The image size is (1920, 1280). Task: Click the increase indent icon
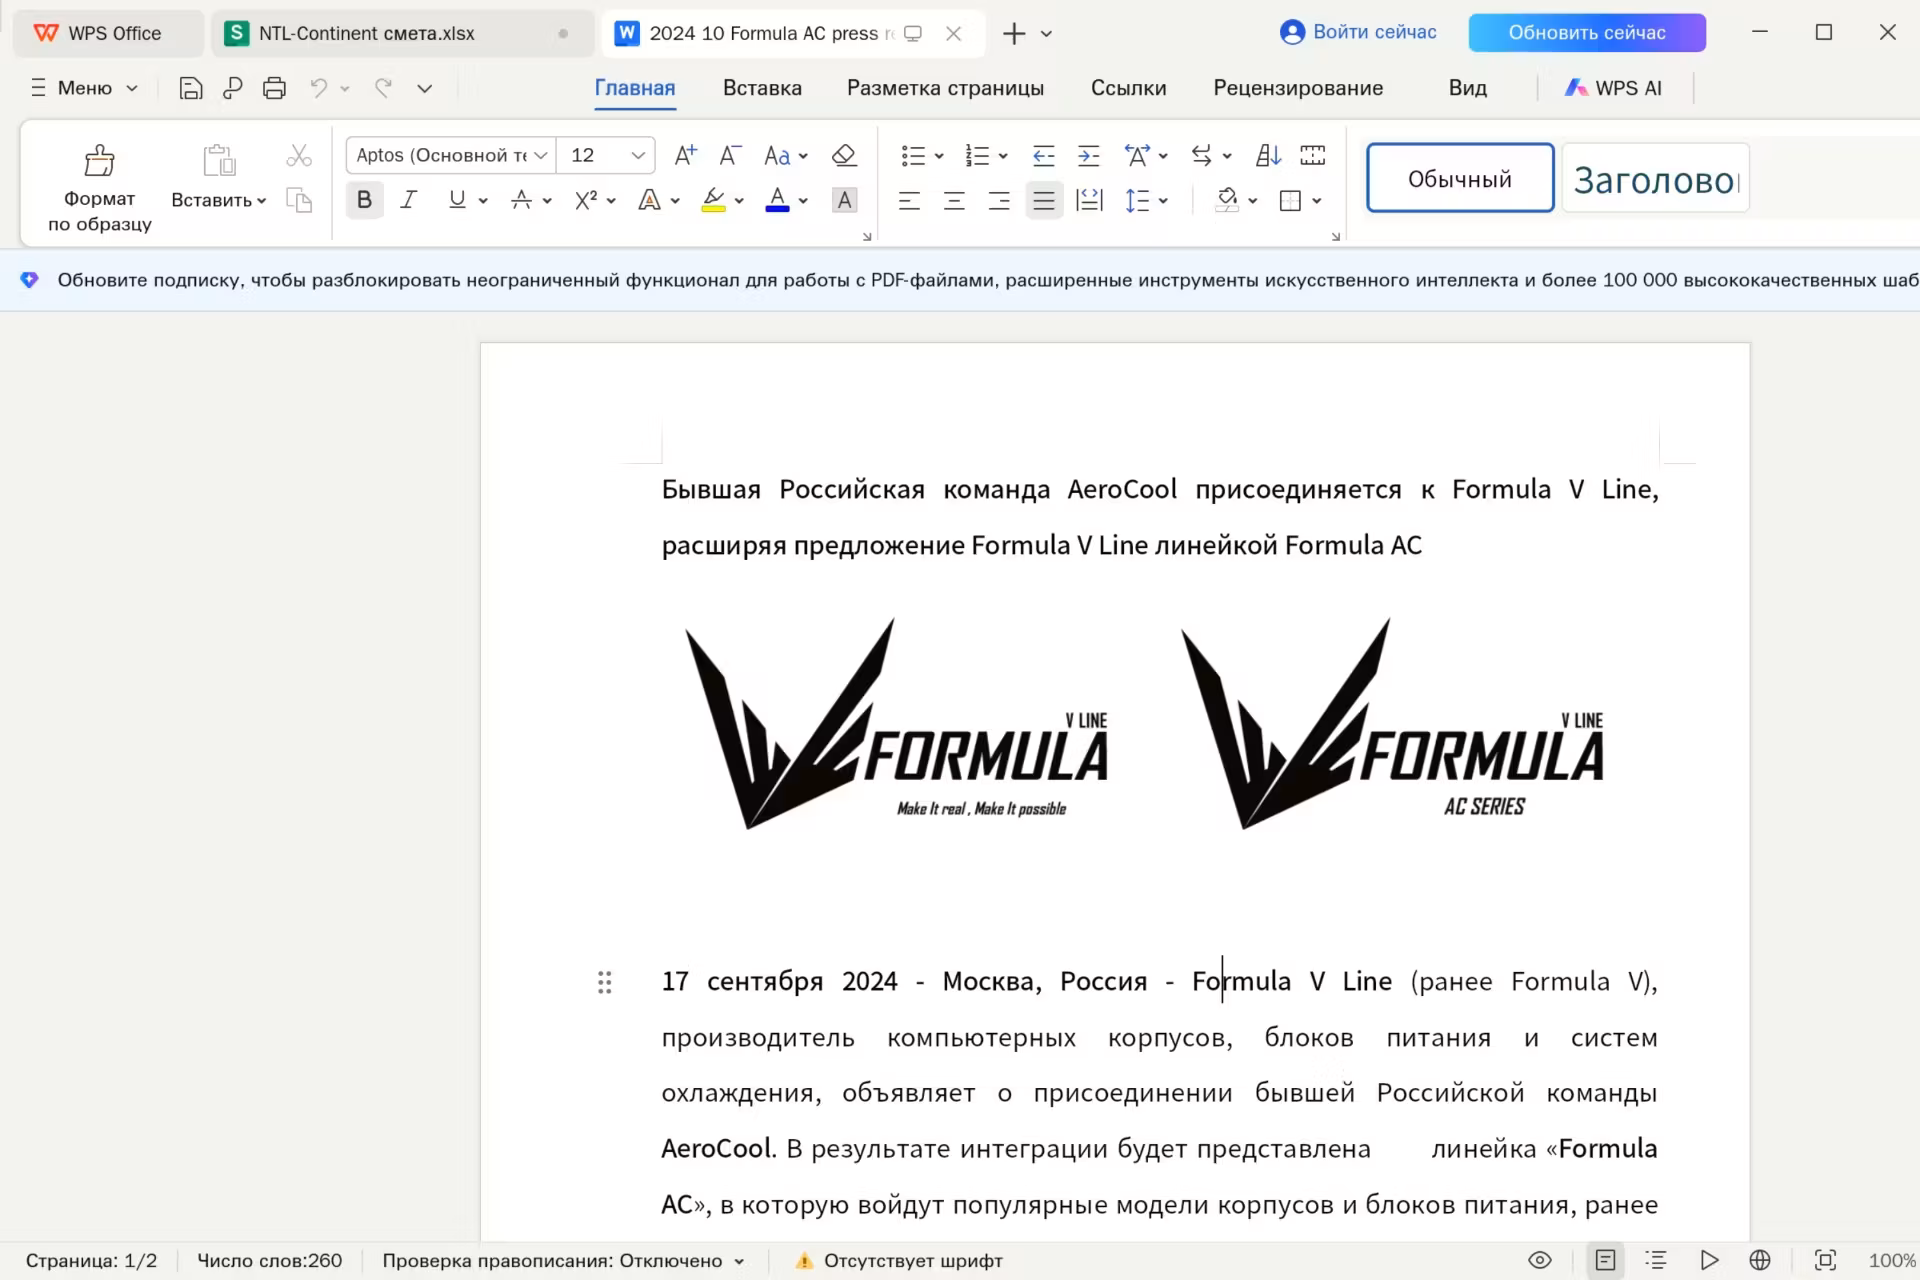[1088, 155]
